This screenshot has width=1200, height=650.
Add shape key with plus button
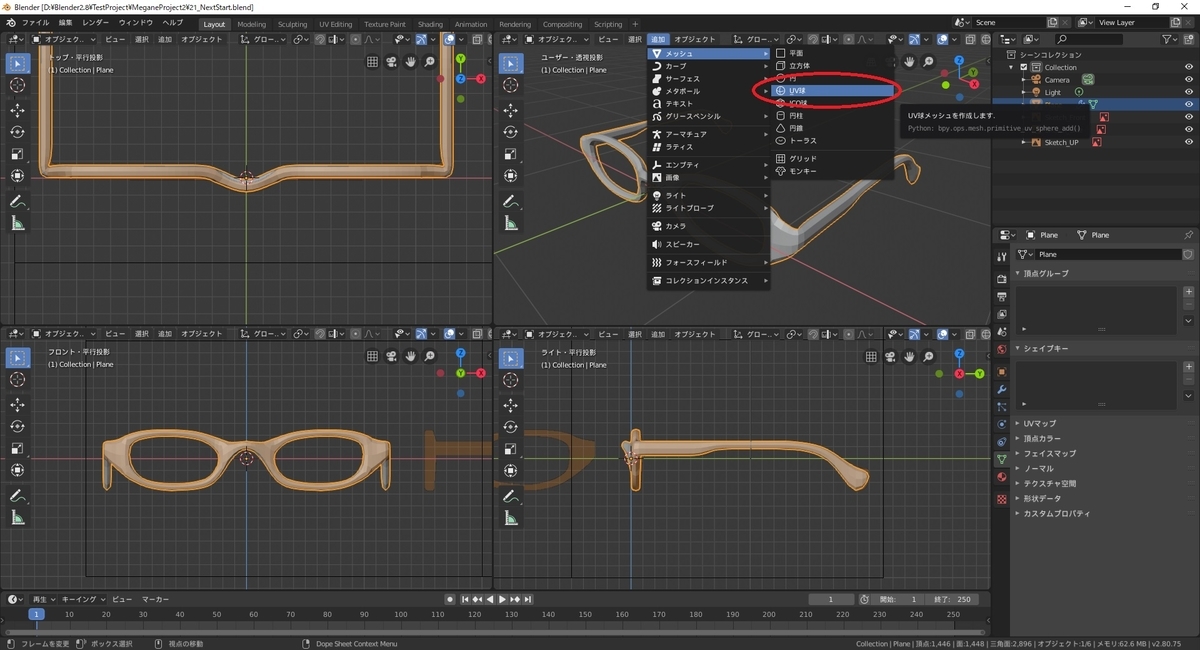click(1188, 367)
